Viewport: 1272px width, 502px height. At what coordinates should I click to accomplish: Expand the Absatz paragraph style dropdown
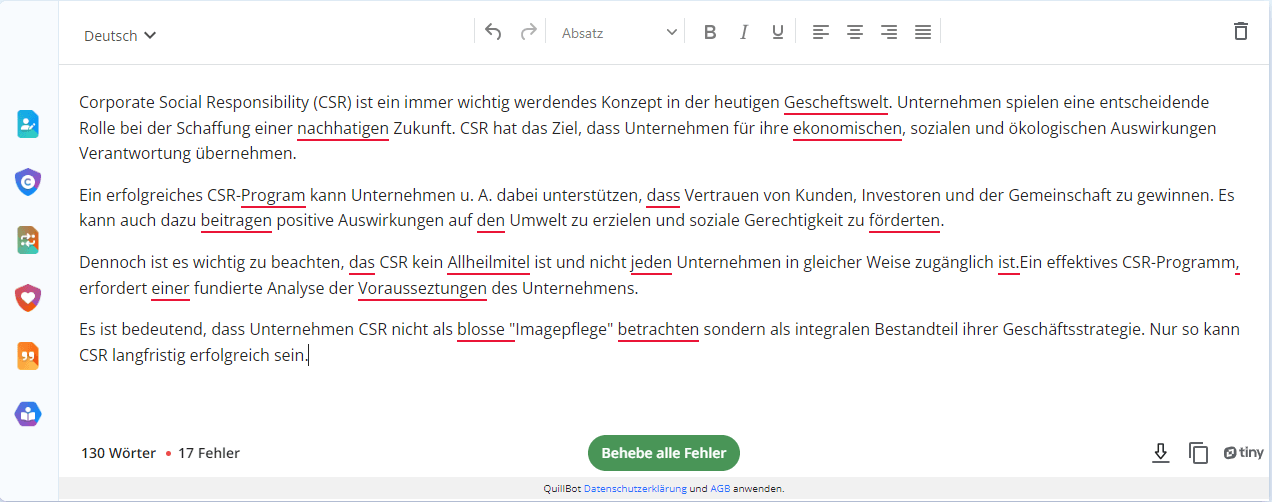[x=619, y=33]
